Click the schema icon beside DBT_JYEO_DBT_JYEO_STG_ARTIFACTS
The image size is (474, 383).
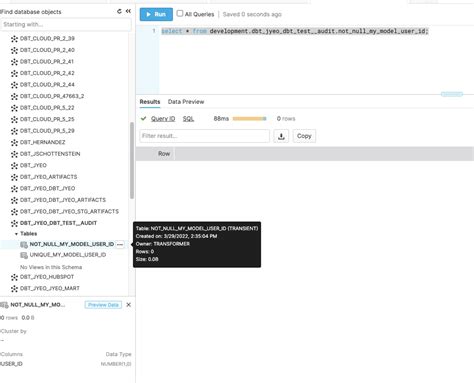(x=14, y=212)
